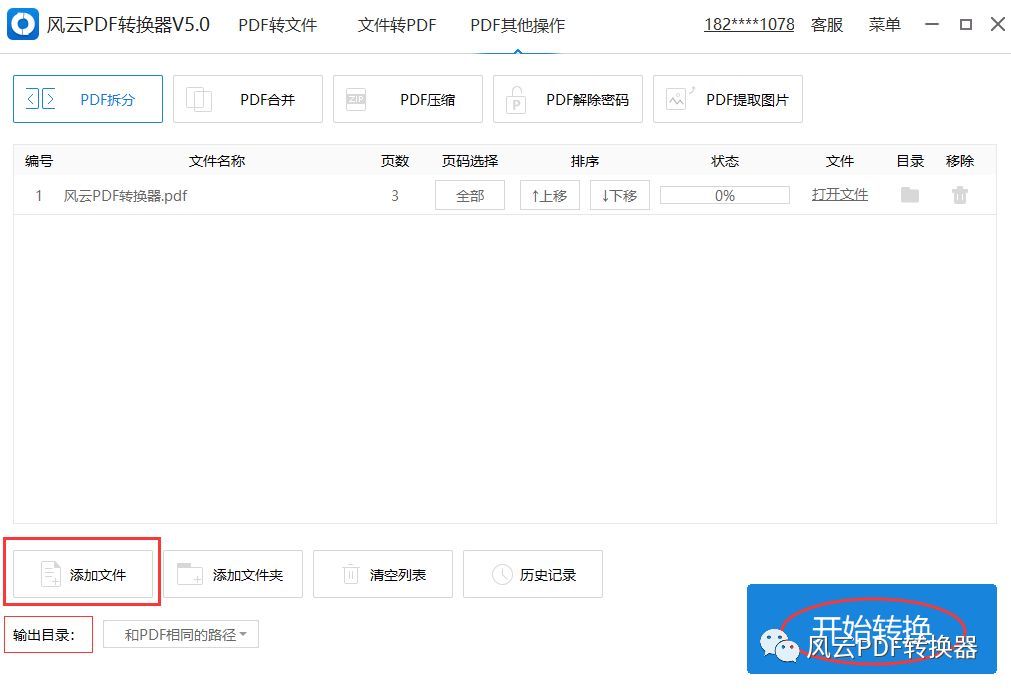Remove the PDF using the trash icon
Screen dimensions: 1011x692
(960, 195)
